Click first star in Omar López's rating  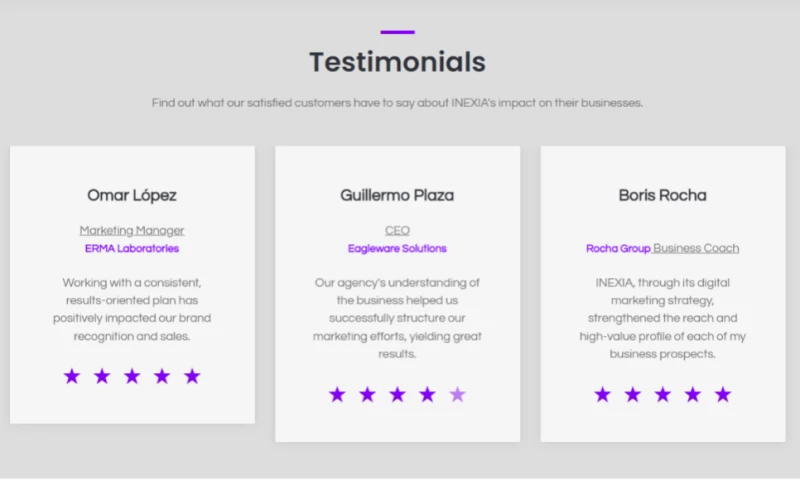tap(72, 376)
